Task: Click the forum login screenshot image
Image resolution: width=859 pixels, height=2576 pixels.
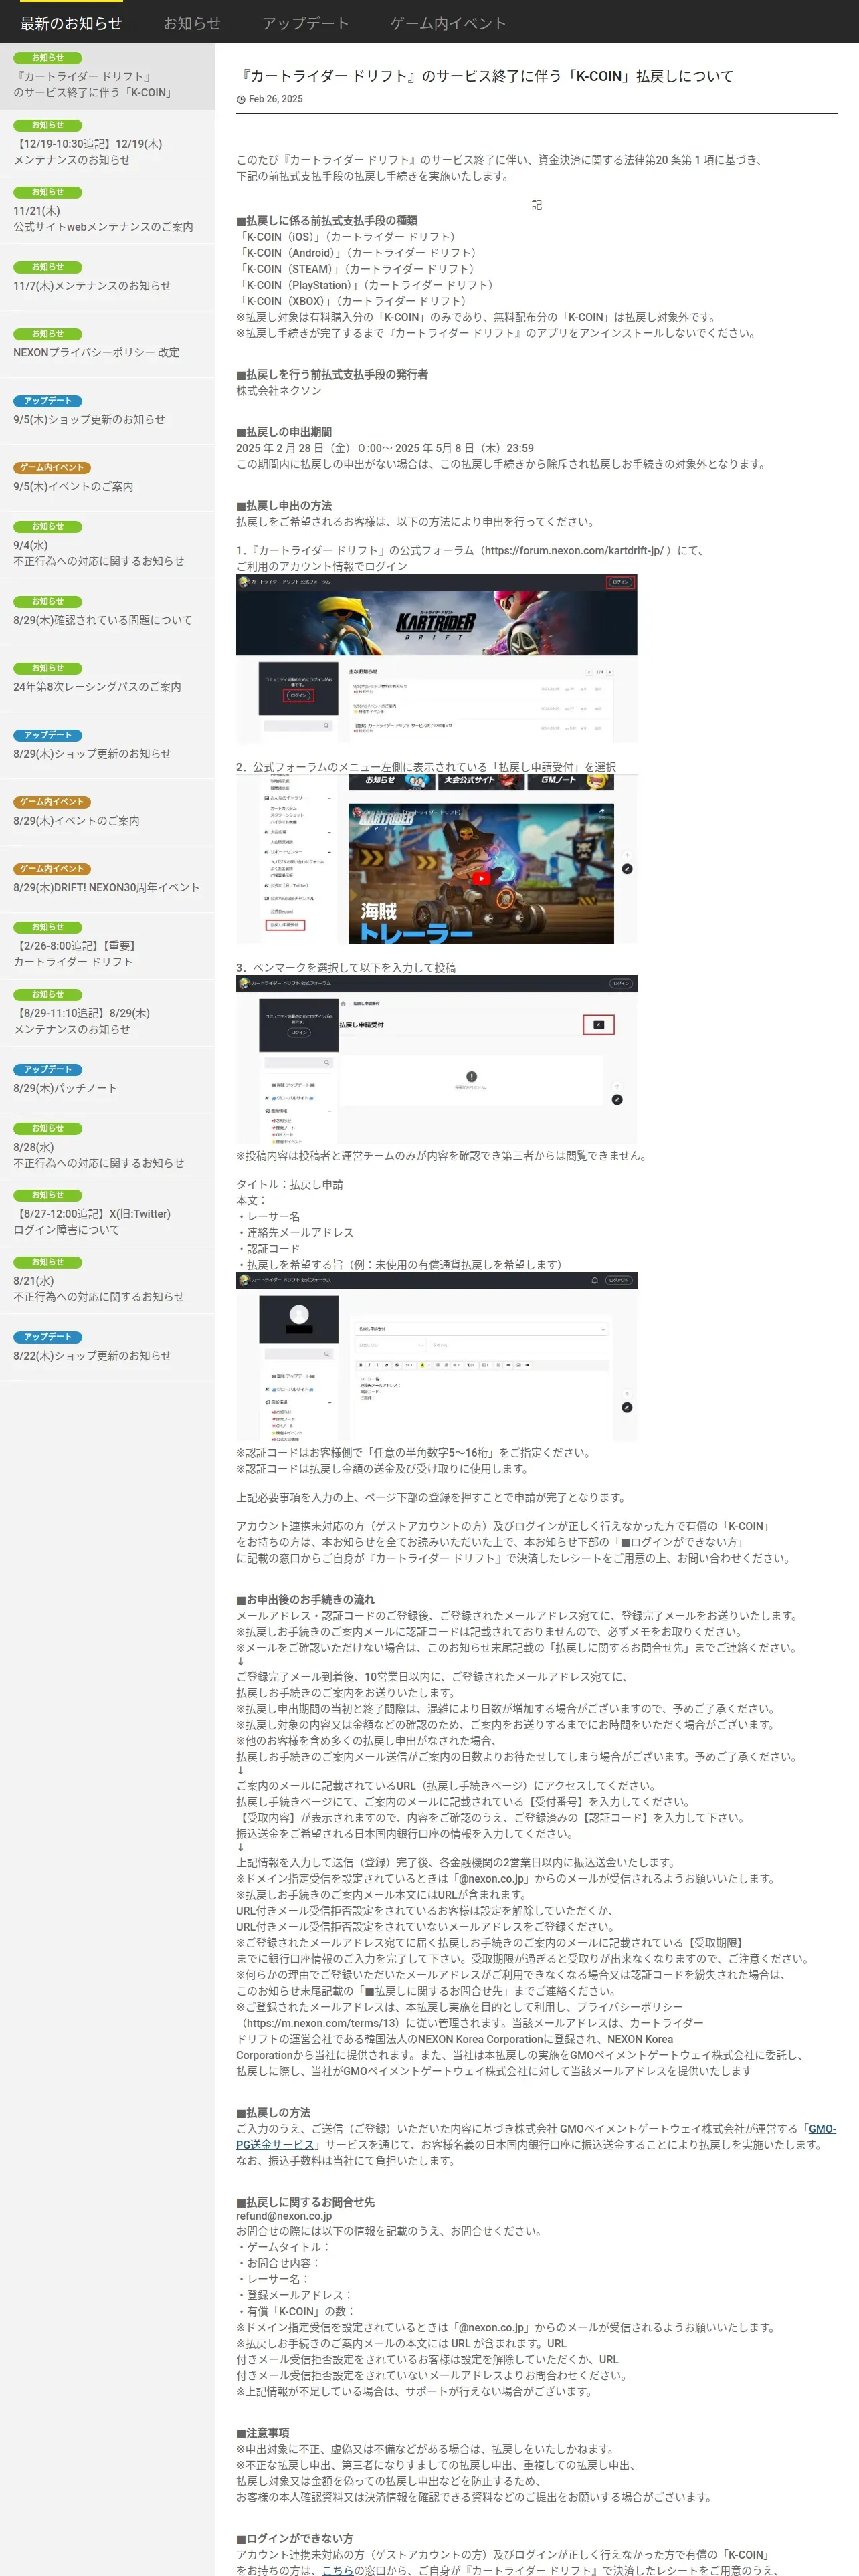Action: point(436,658)
